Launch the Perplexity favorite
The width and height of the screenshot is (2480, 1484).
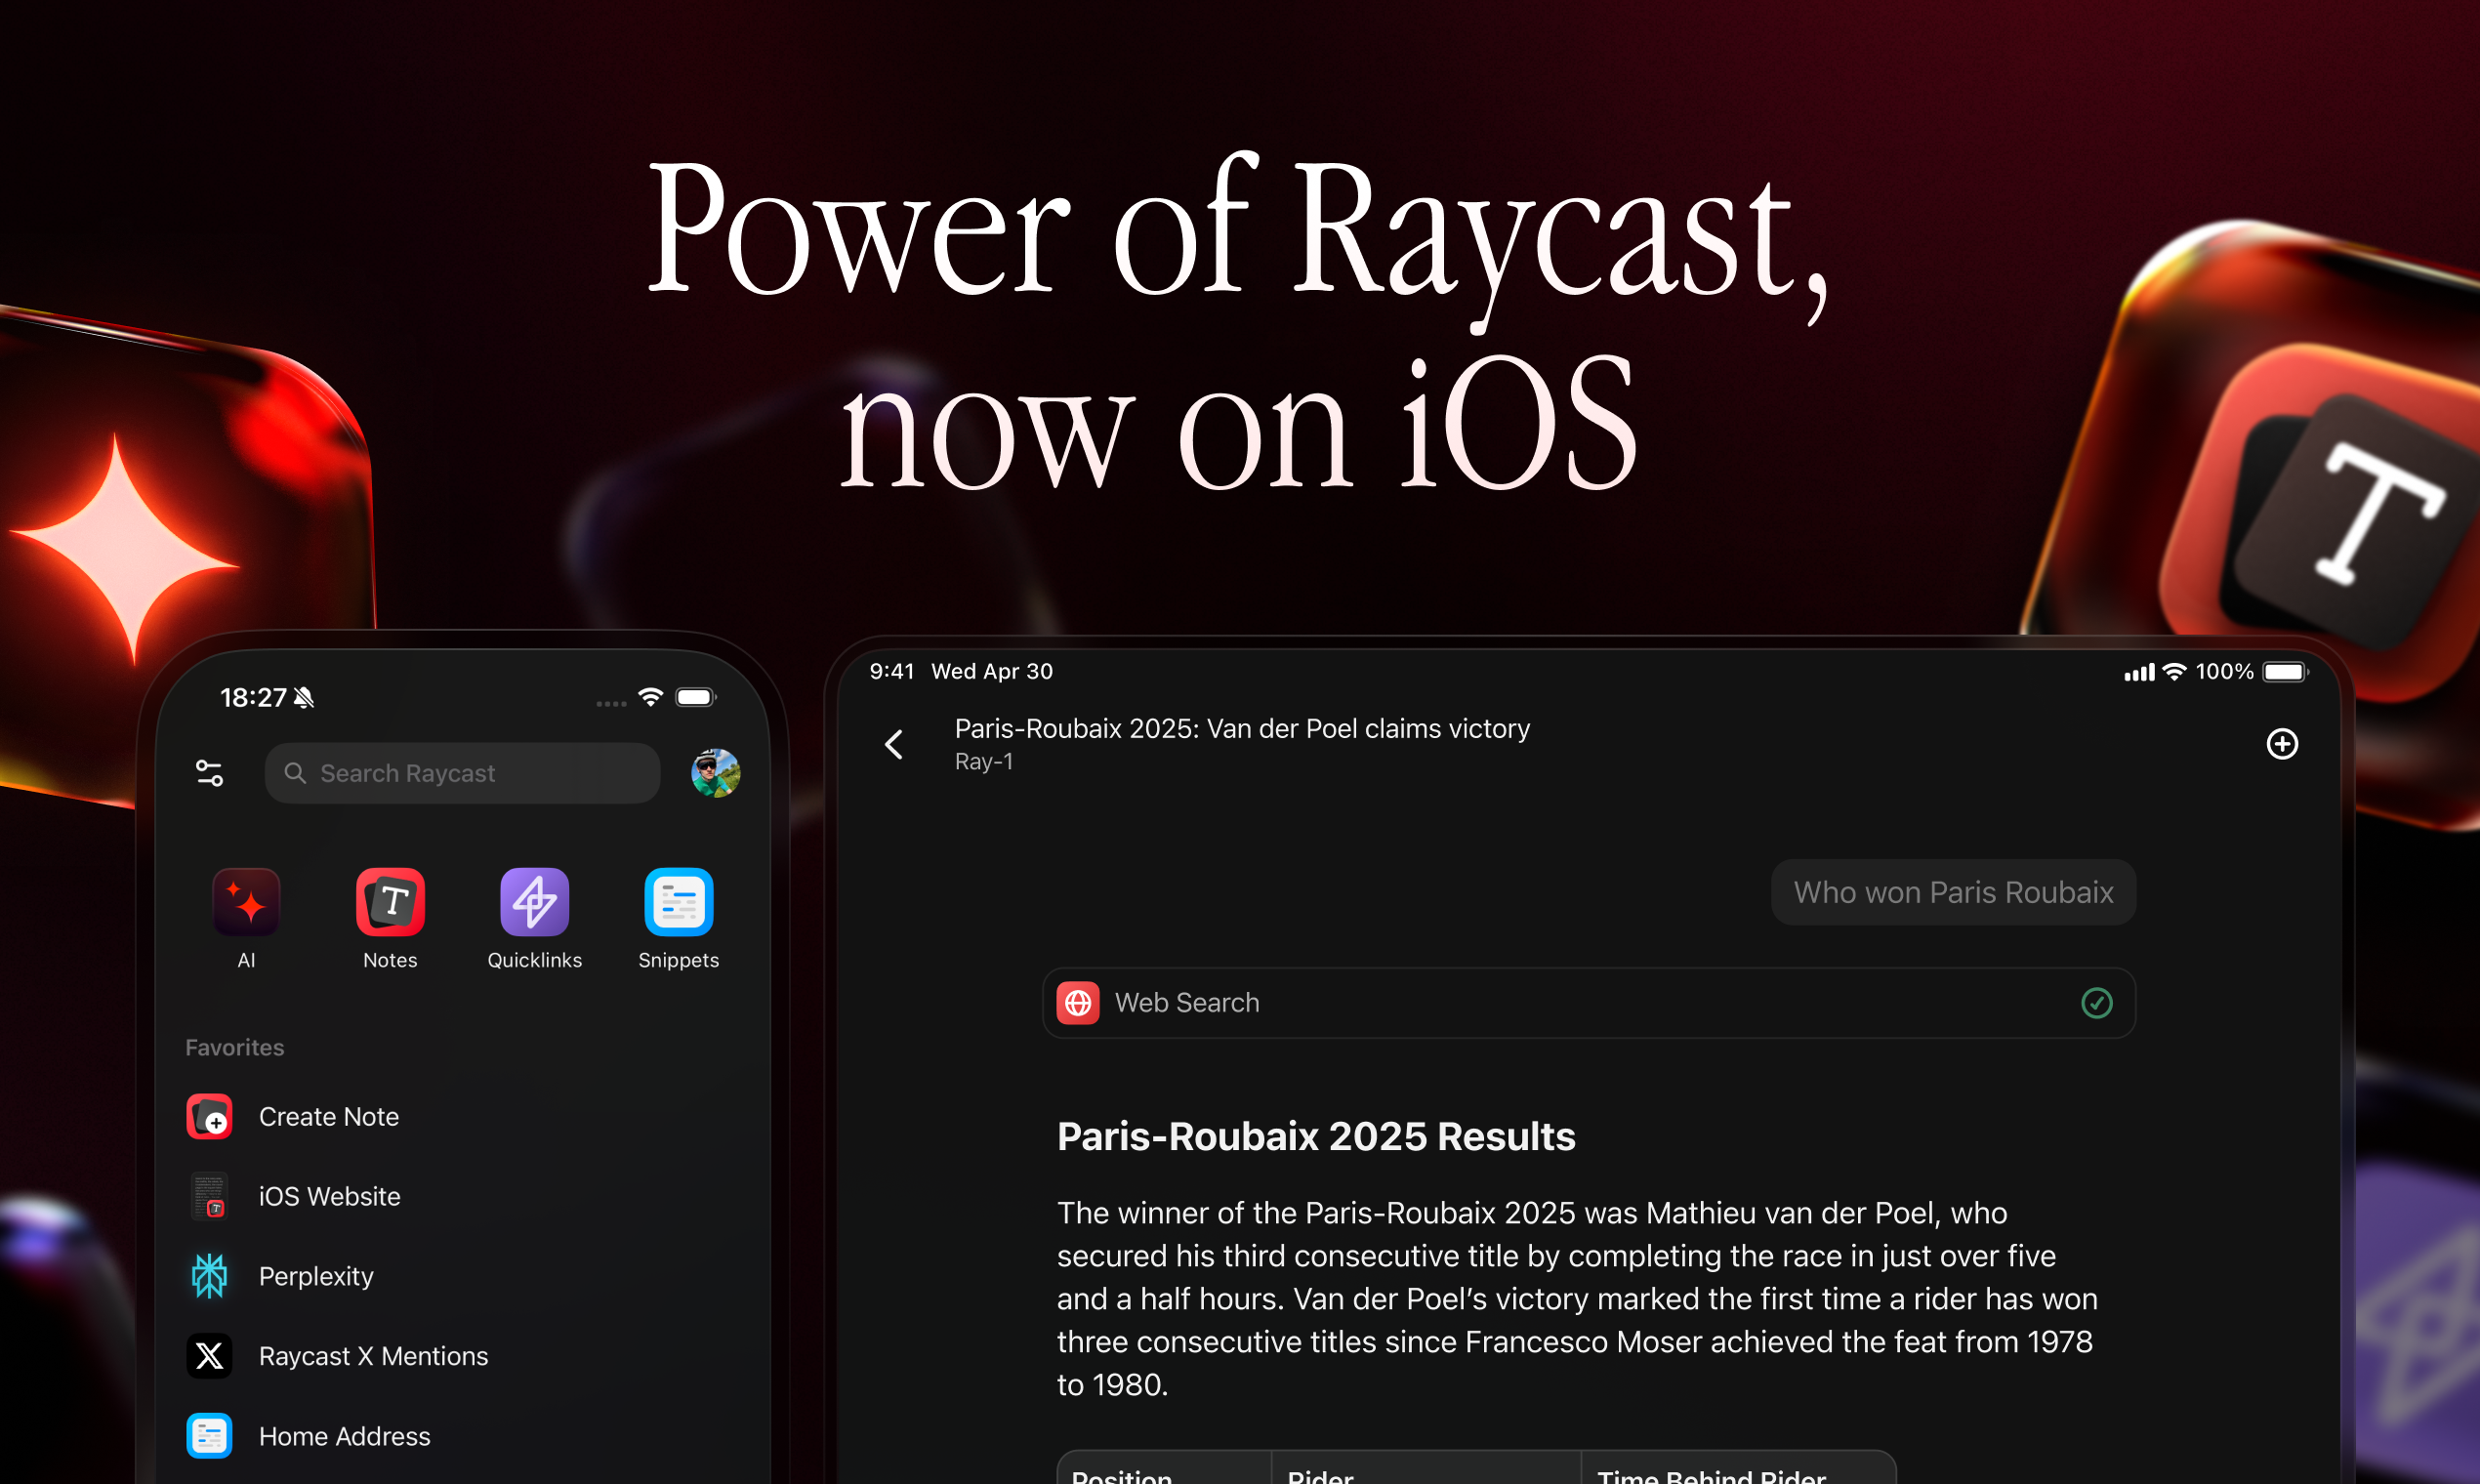pyautogui.click(x=209, y=1275)
